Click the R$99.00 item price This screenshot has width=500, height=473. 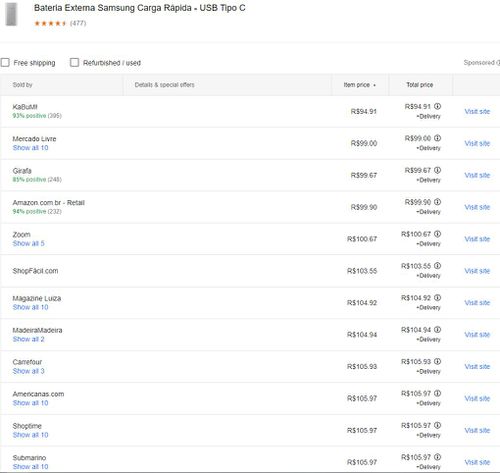coord(364,143)
